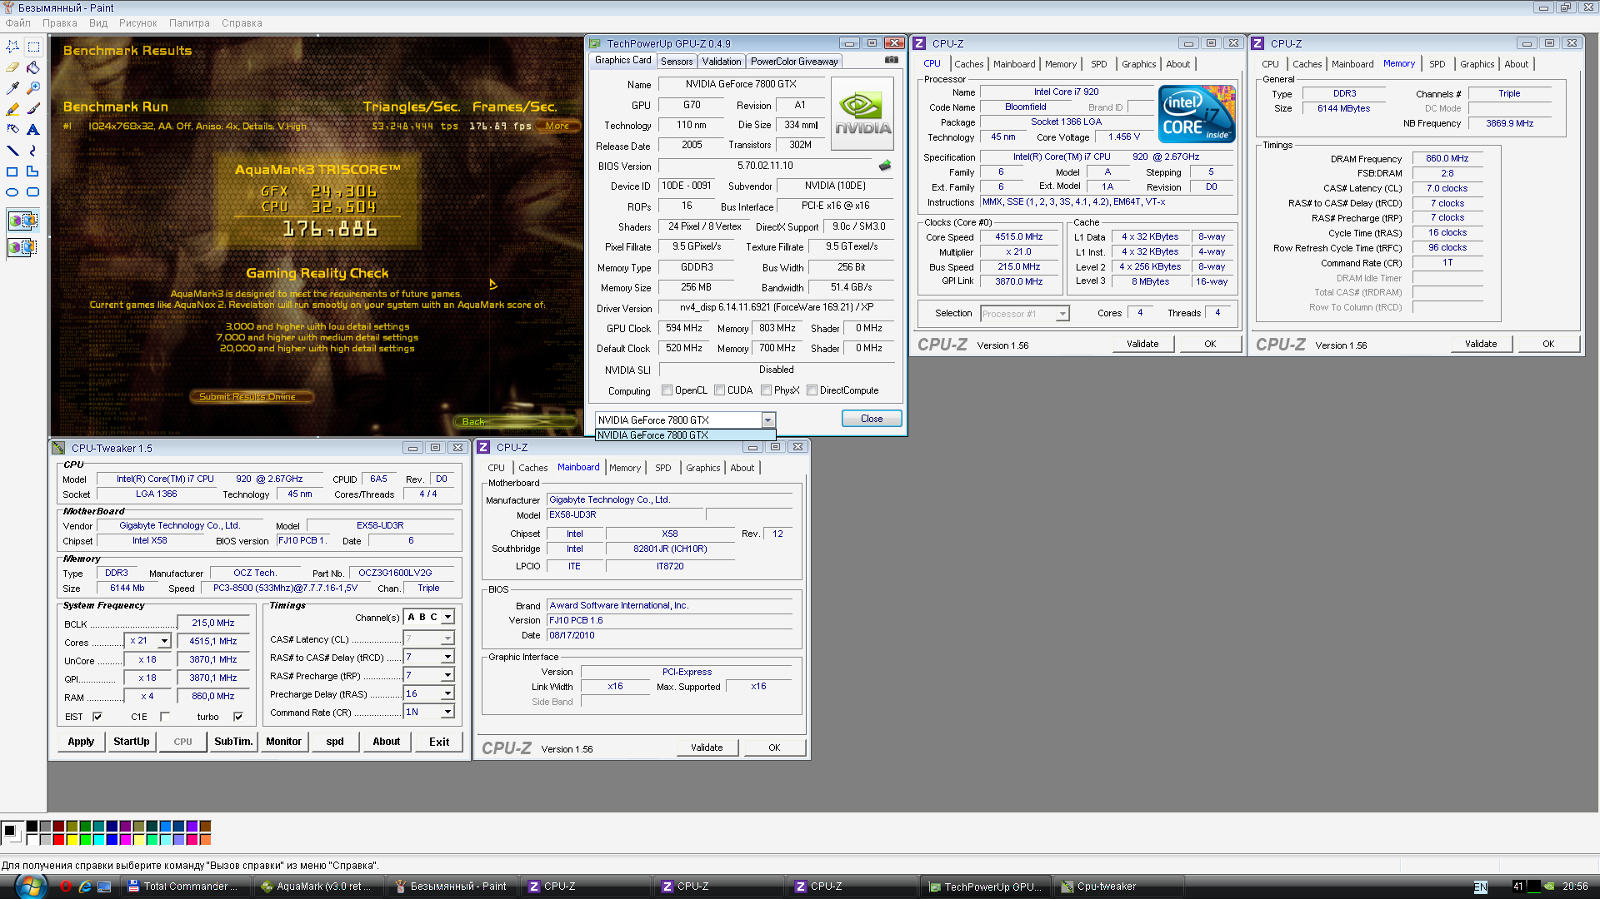Choose the opaque selection mode option
Viewport: 1600px width, 899px height.
click(22, 220)
